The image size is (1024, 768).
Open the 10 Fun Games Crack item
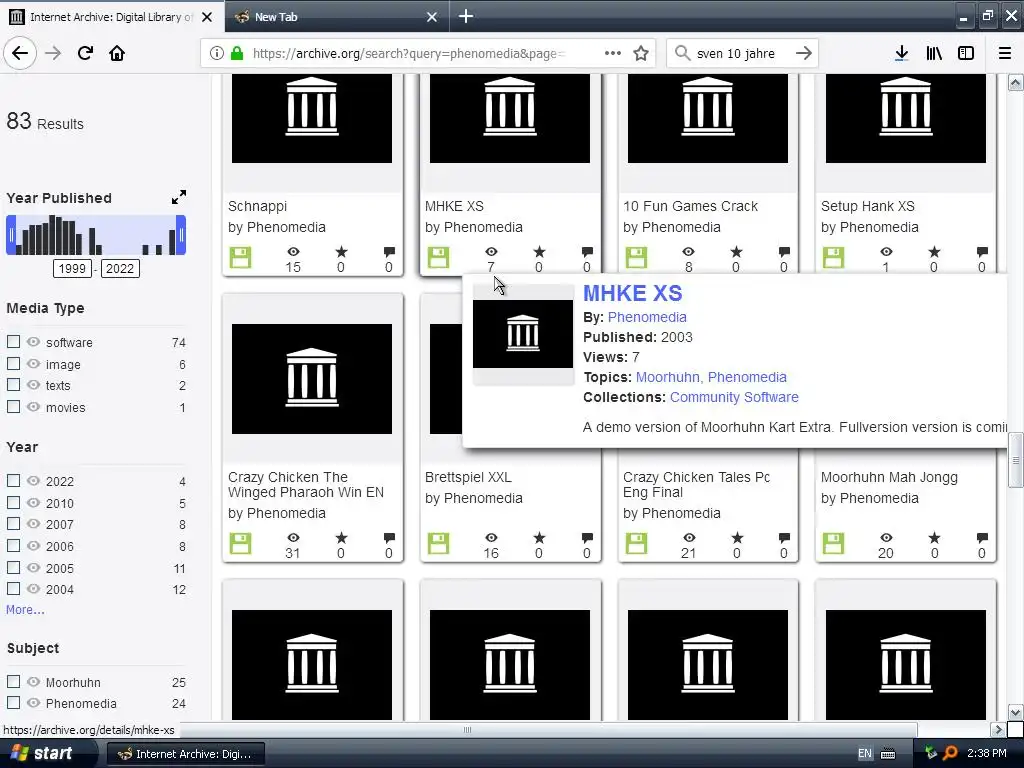click(690, 206)
